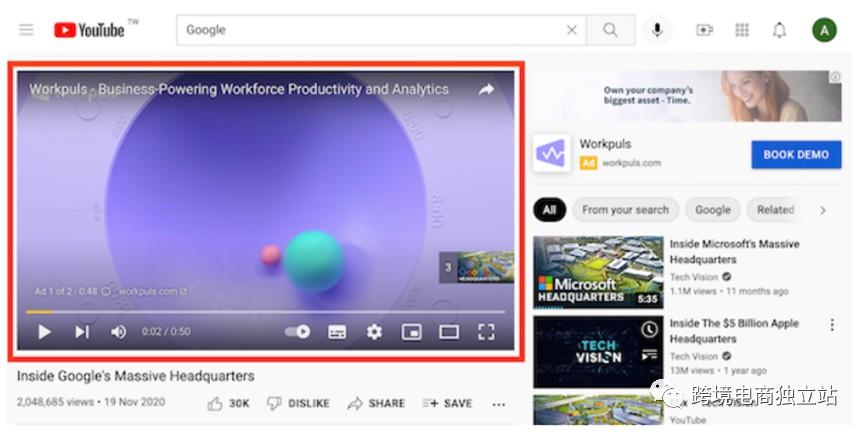The width and height of the screenshot is (865, 433).
Task: Click Tech Vision channel under Apple video
Action: tap(694, 356)
